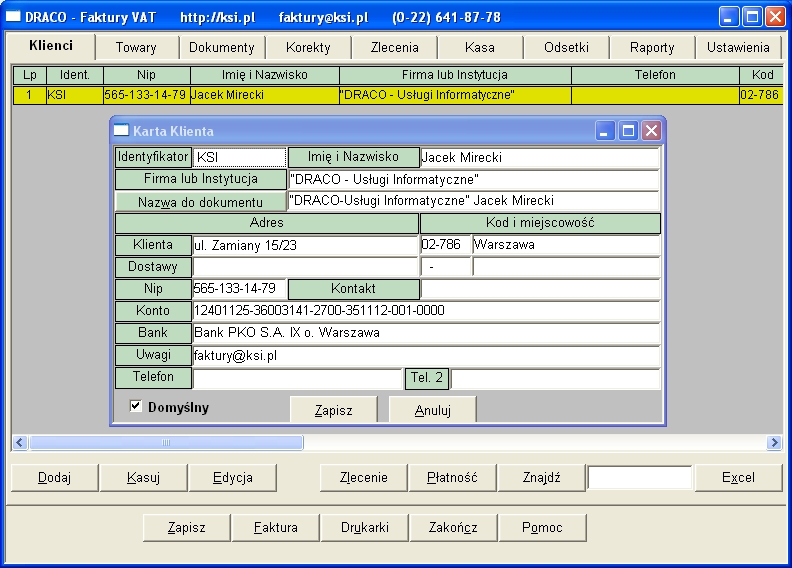The image size is (792, 568).
Task: Open the Ustawienia tab
Action: pyautogui.click(x=738, y=47)
